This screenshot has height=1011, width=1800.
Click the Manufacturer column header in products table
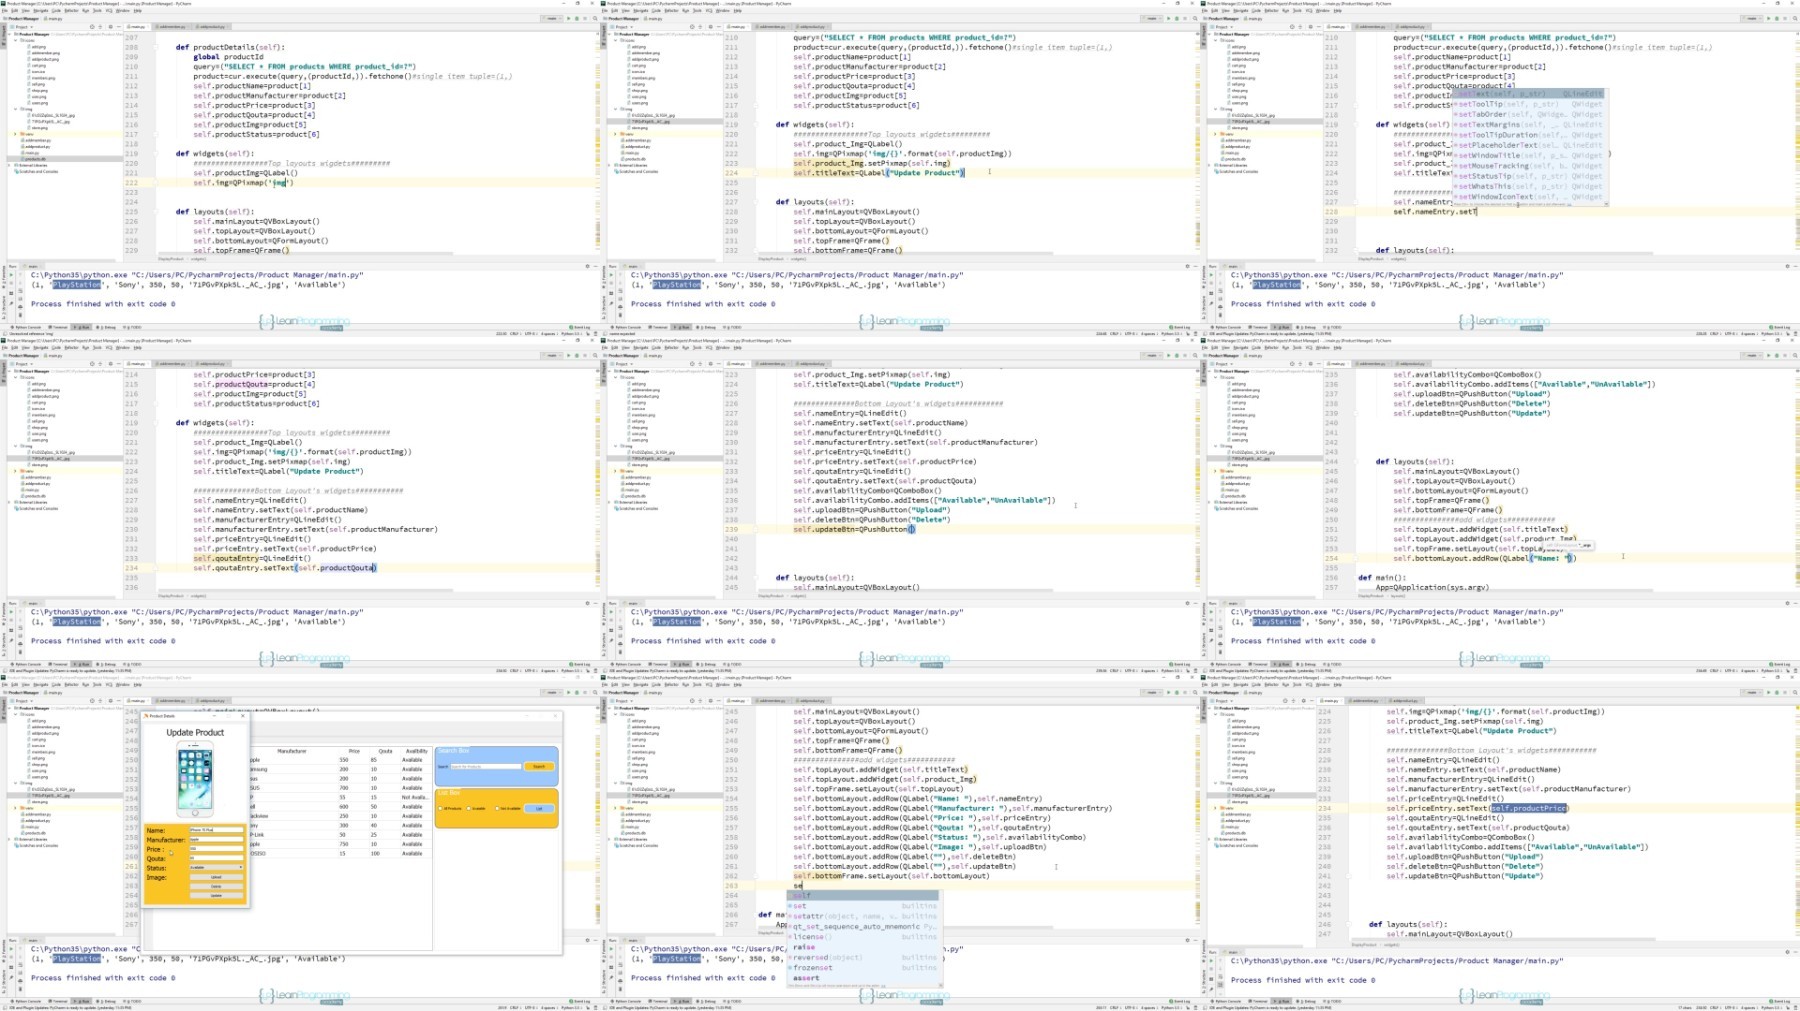click(x=292, y=751)
